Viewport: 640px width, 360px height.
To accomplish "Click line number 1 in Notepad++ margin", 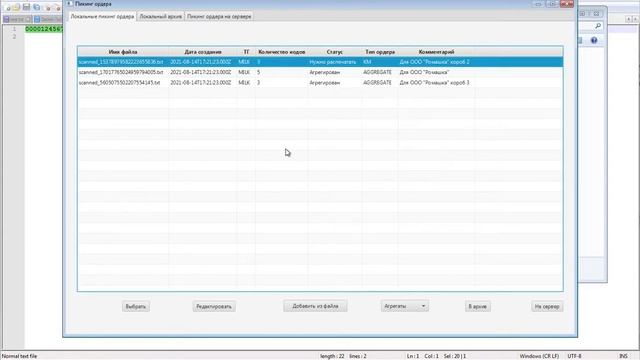I will pyautogui.click(x=14, y=29).
